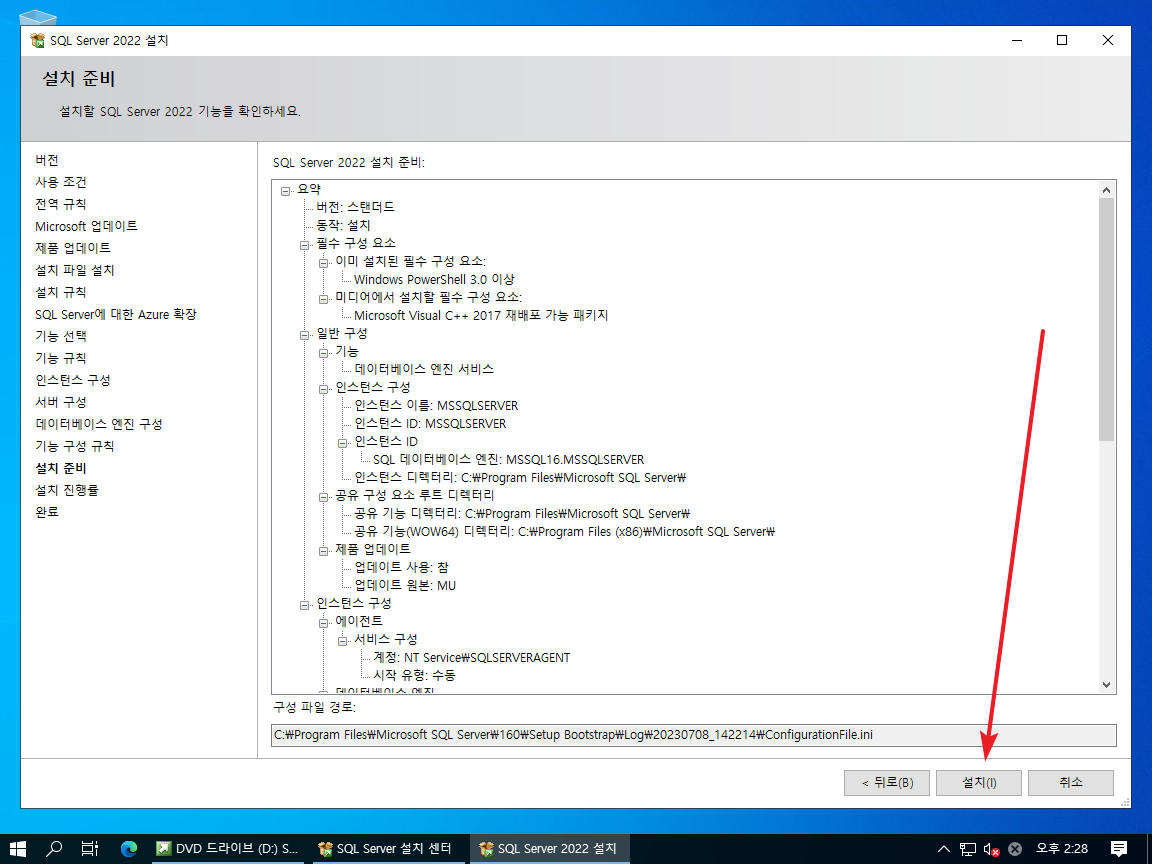This screenshot has height=864, width=1152.
Task: Click SQL Server에 대한 Azure 확장 step
Action: (x=116, y=314)
